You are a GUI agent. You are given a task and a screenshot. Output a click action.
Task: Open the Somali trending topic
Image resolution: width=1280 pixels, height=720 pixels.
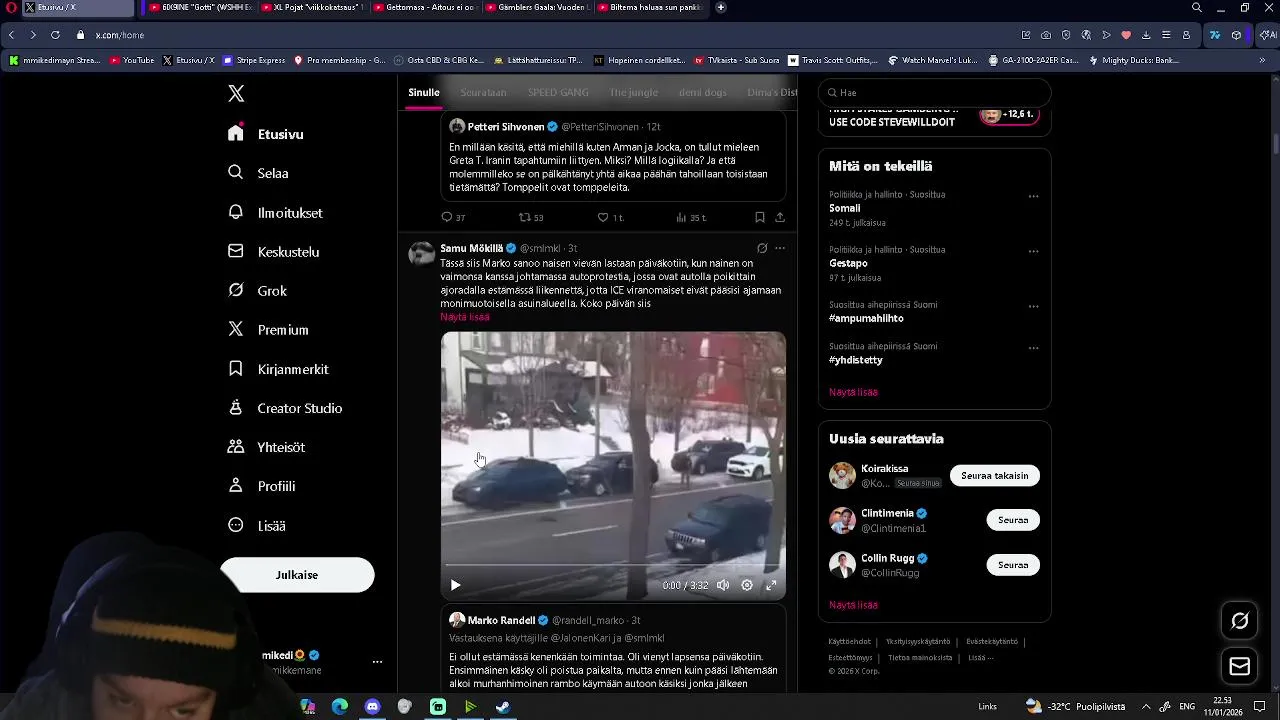[x=845, y=208]
